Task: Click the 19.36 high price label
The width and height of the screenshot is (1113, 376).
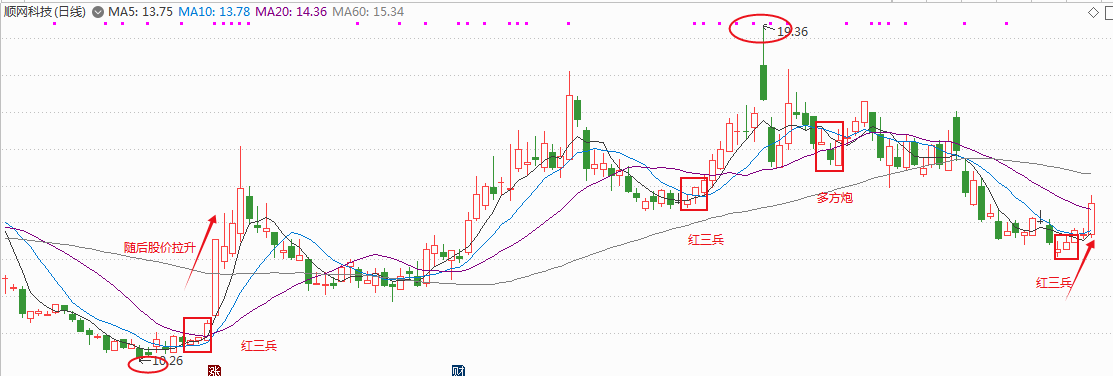Action: pos(792,31)
